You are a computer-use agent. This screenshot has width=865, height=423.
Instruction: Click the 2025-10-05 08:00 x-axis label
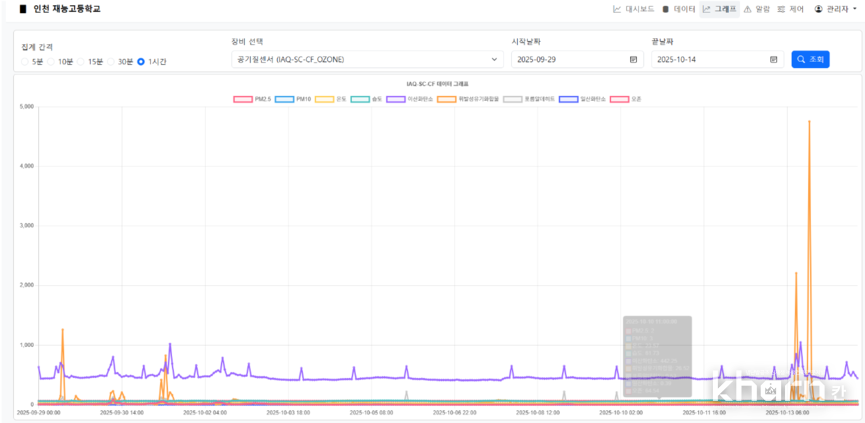point(371,412)
